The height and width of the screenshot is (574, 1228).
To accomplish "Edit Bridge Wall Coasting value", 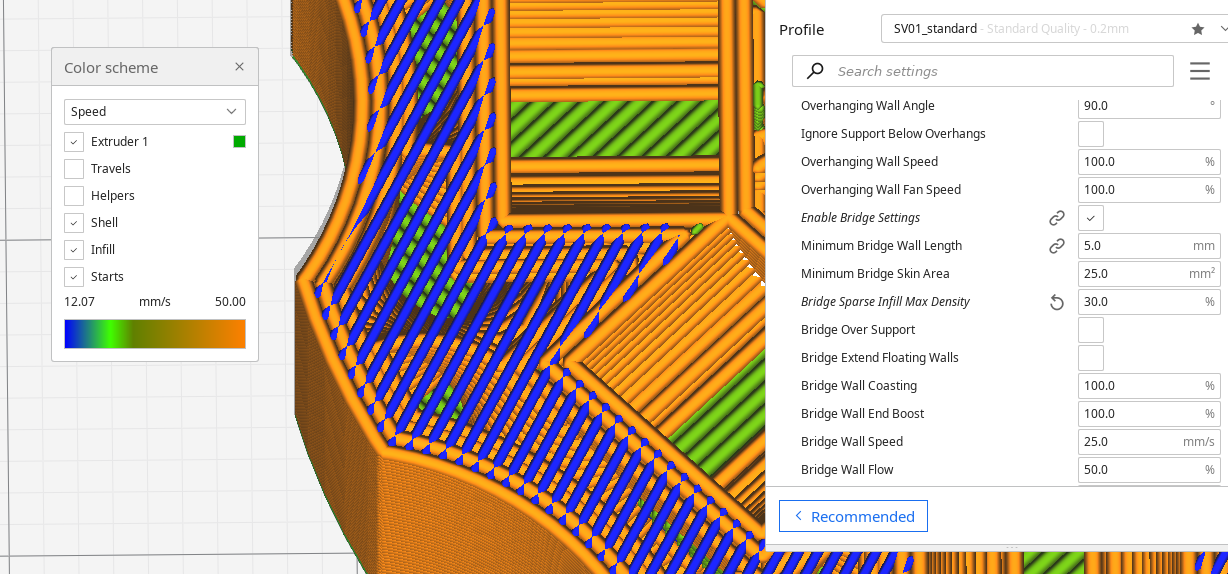I will point(1149,386).
